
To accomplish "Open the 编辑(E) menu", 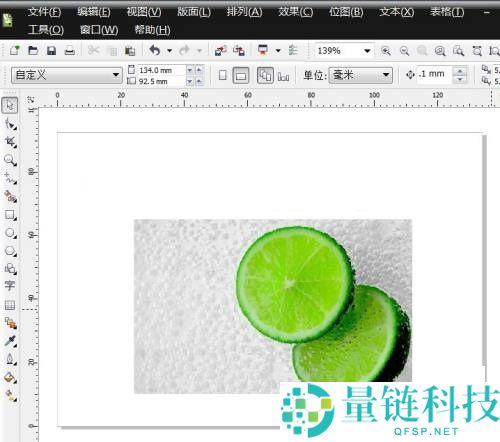I will [94, 12].
